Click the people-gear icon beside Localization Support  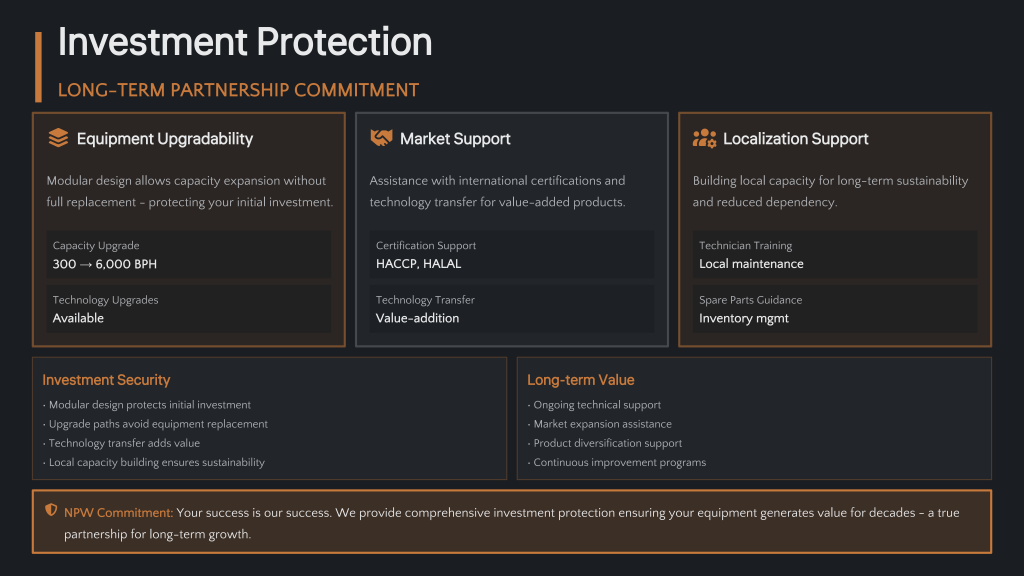click(x=704, y=138)
